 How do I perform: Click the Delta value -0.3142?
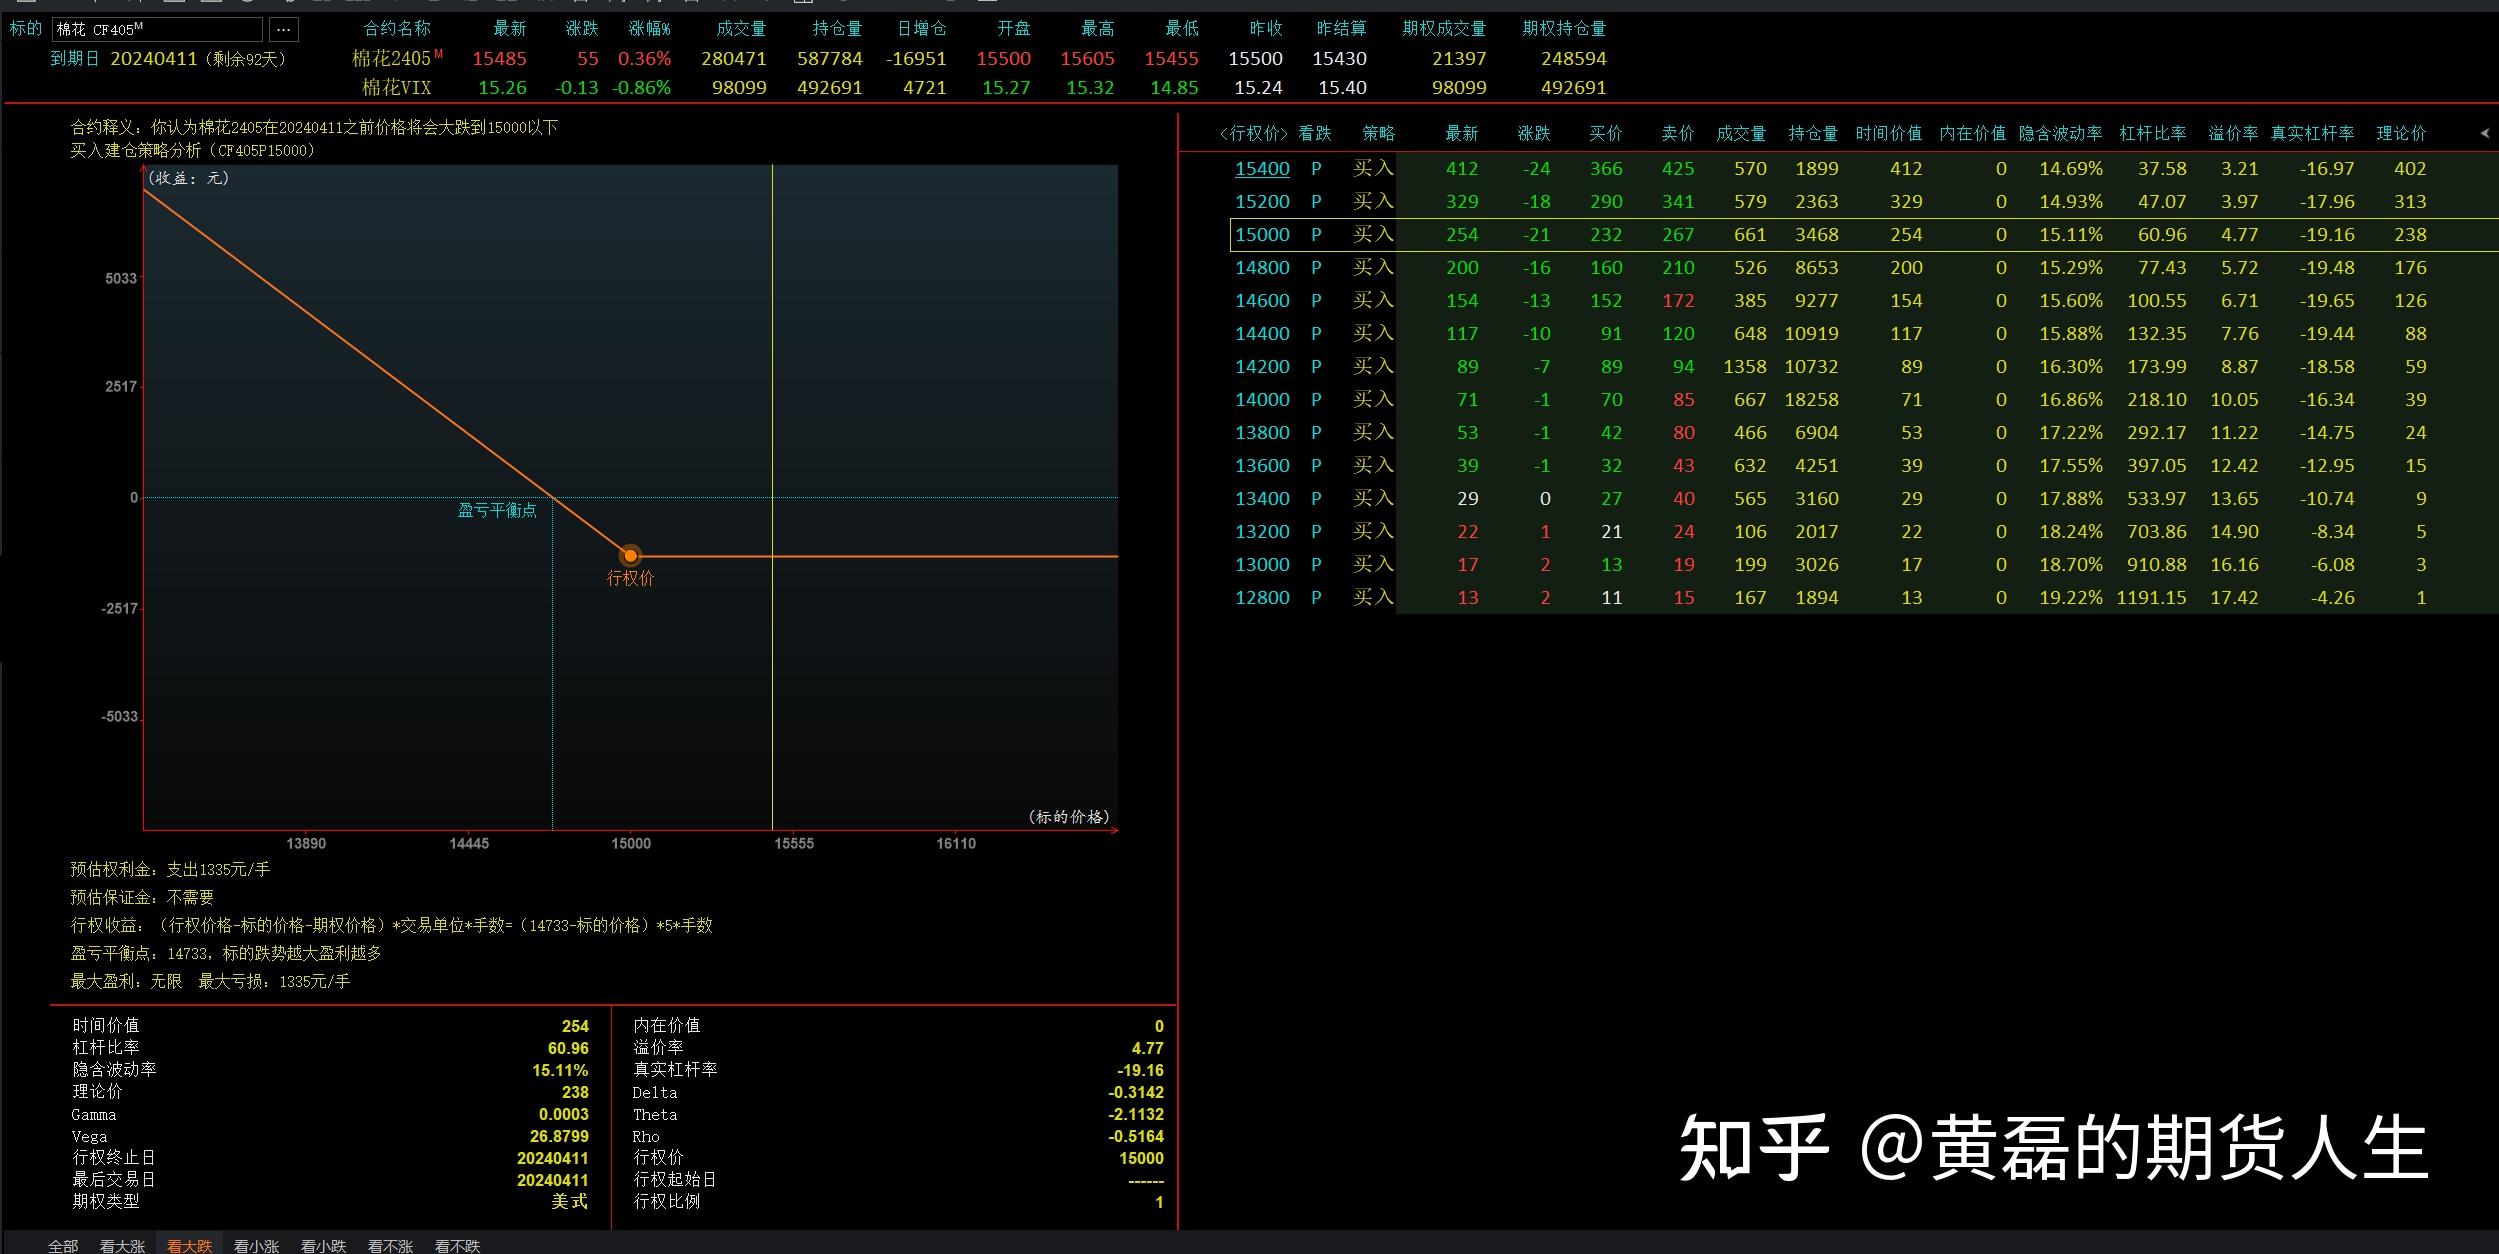[x=1136, y=1092]
